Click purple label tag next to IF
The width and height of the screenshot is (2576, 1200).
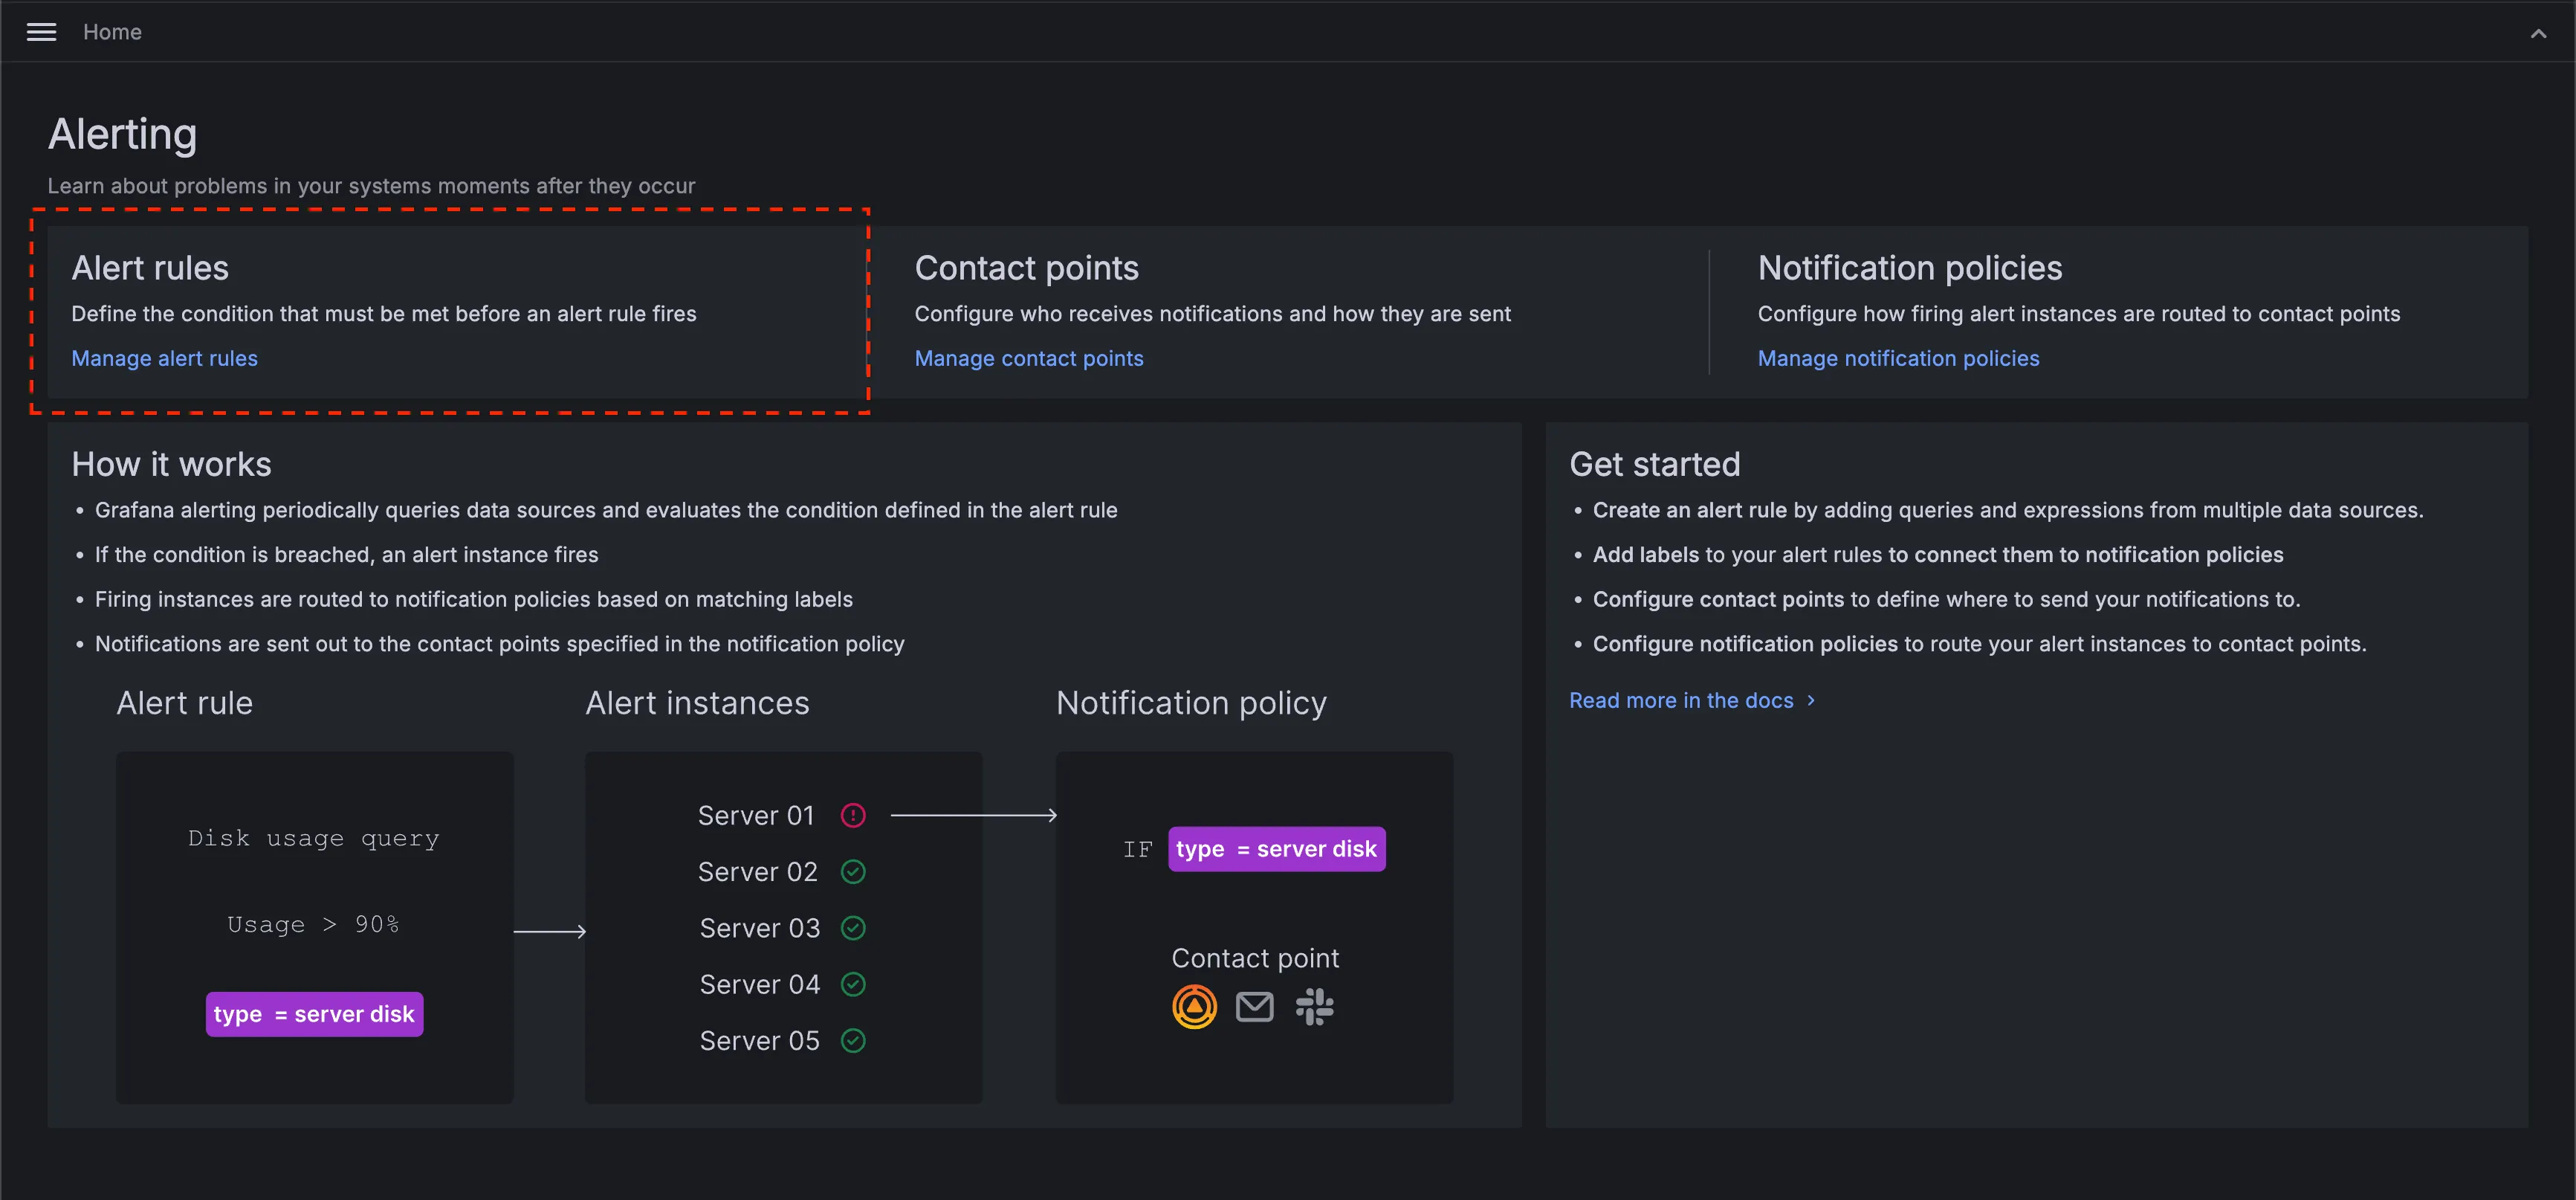pyautogui.click(x=1276, y=849)
